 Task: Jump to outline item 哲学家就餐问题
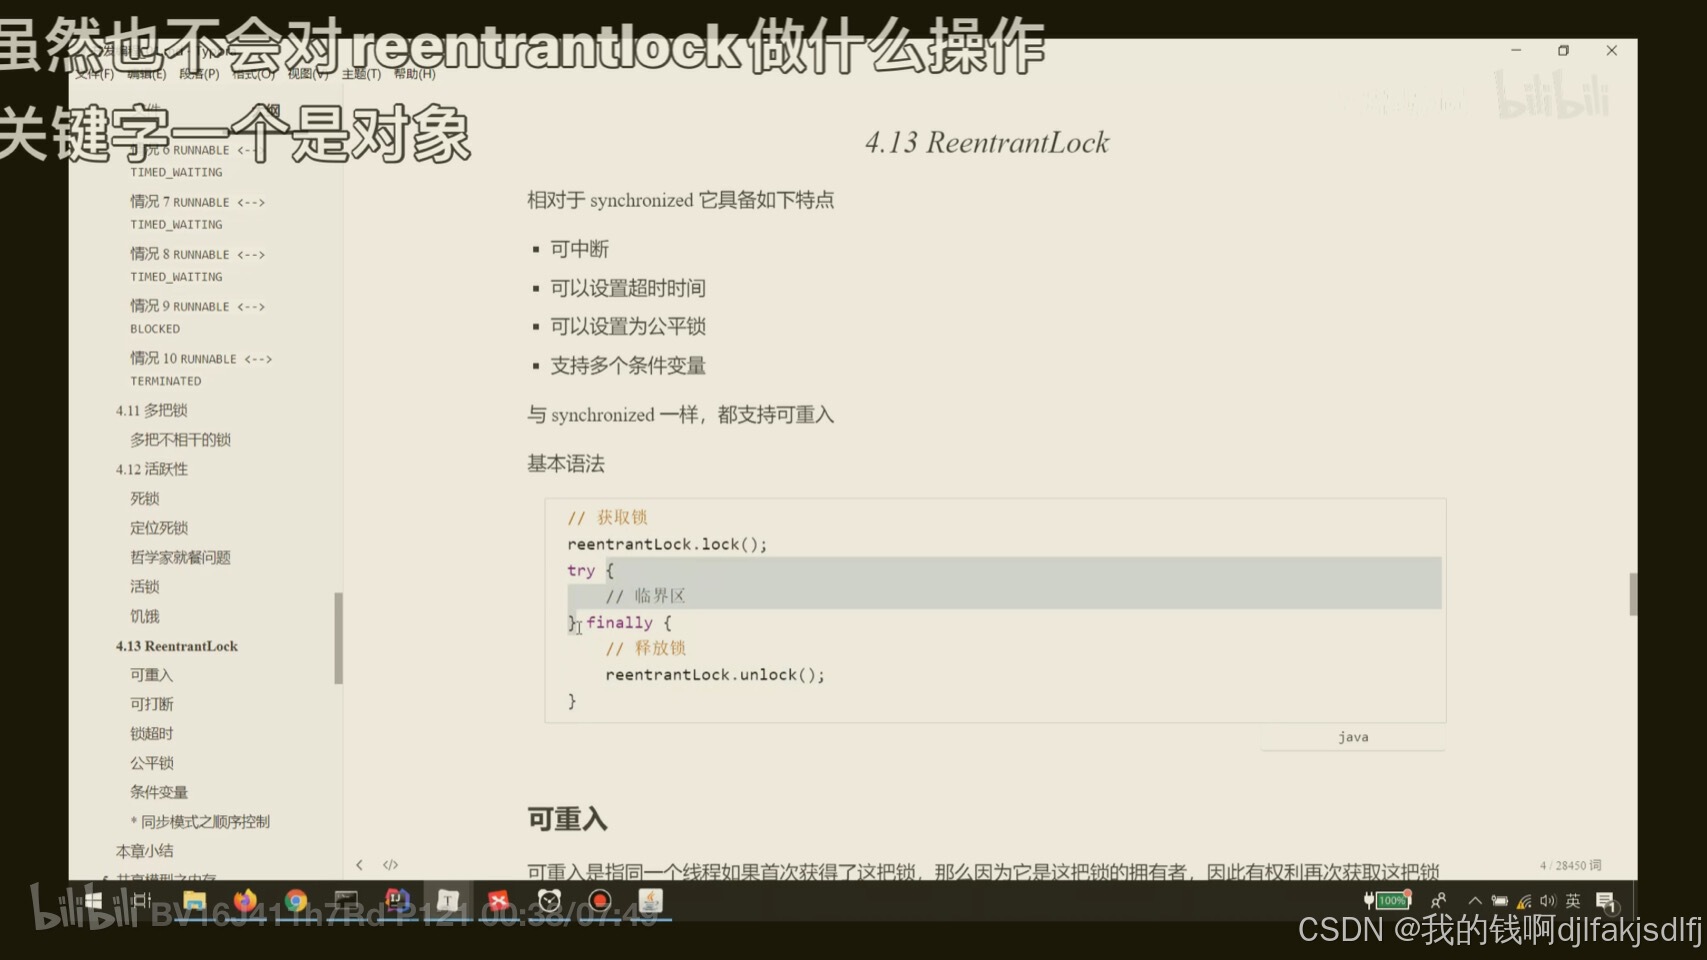[180, 557]
